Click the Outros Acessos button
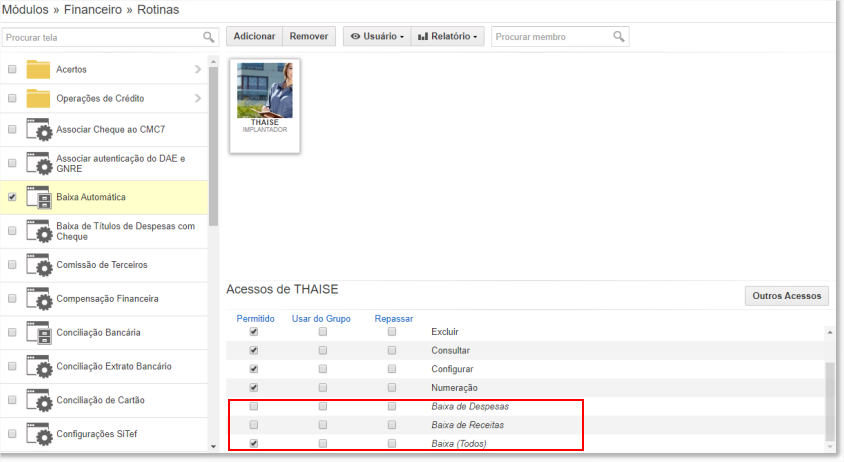The image size is (844, 462). (x=786, y=296)
